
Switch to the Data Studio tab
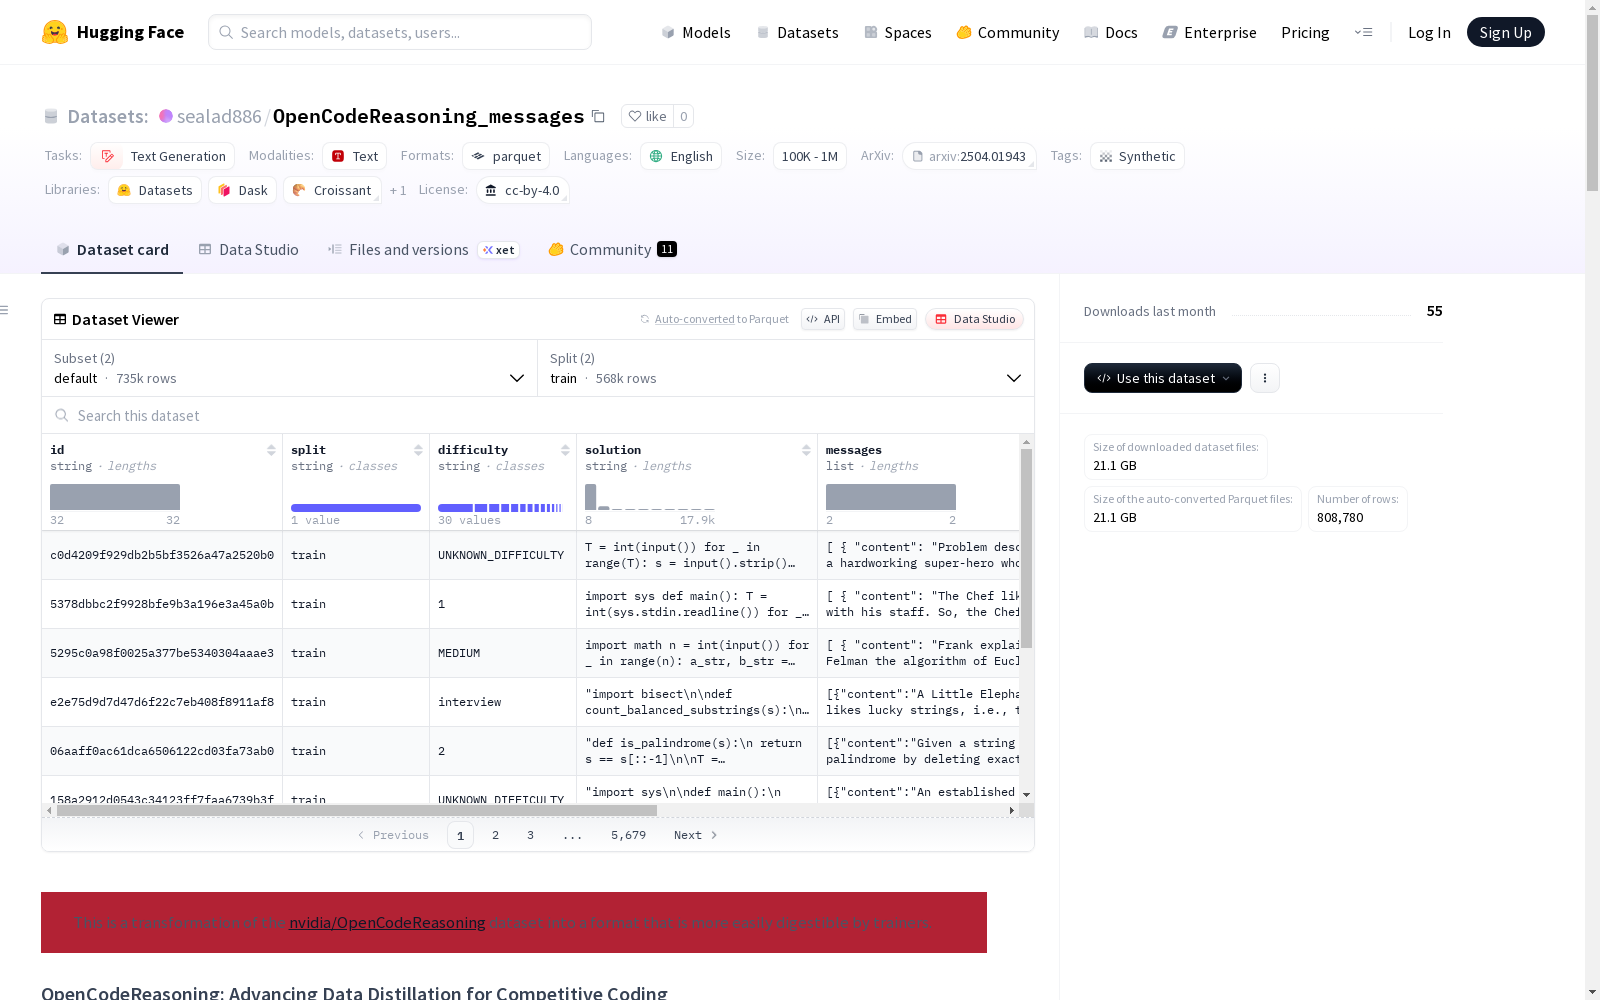click(x=248, y=250)
